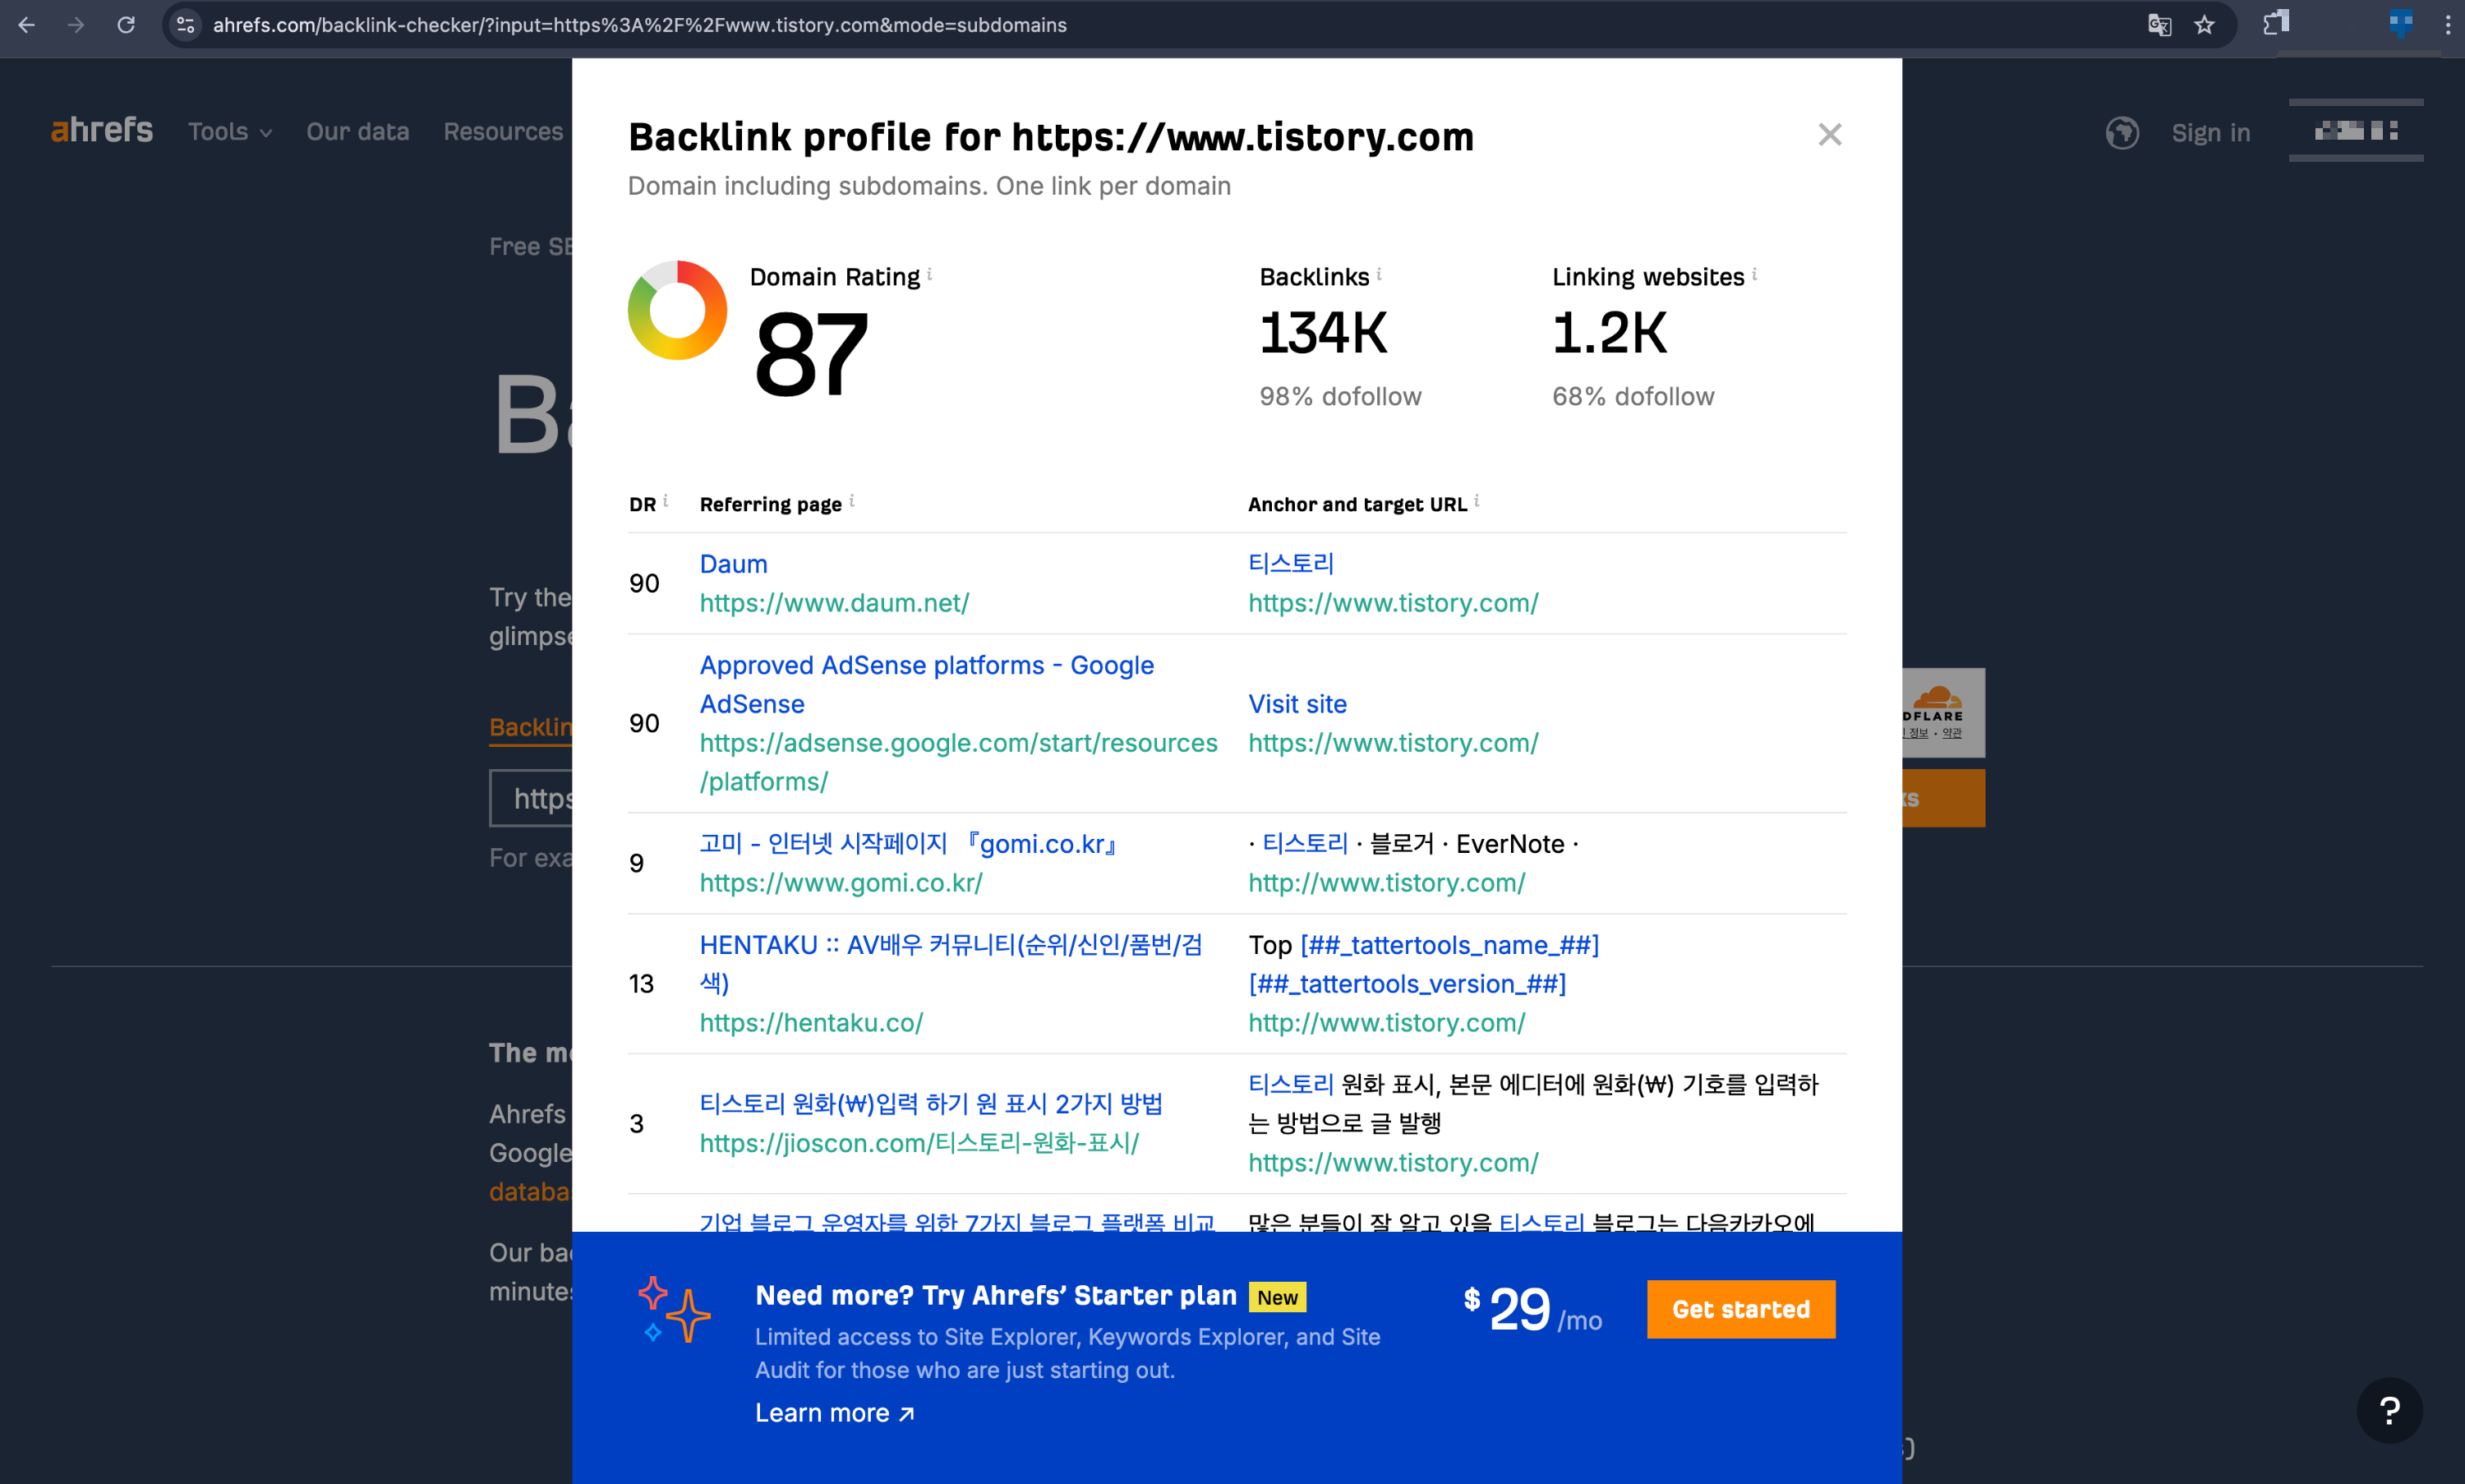Open Resources menu item

tap(503, 132)
